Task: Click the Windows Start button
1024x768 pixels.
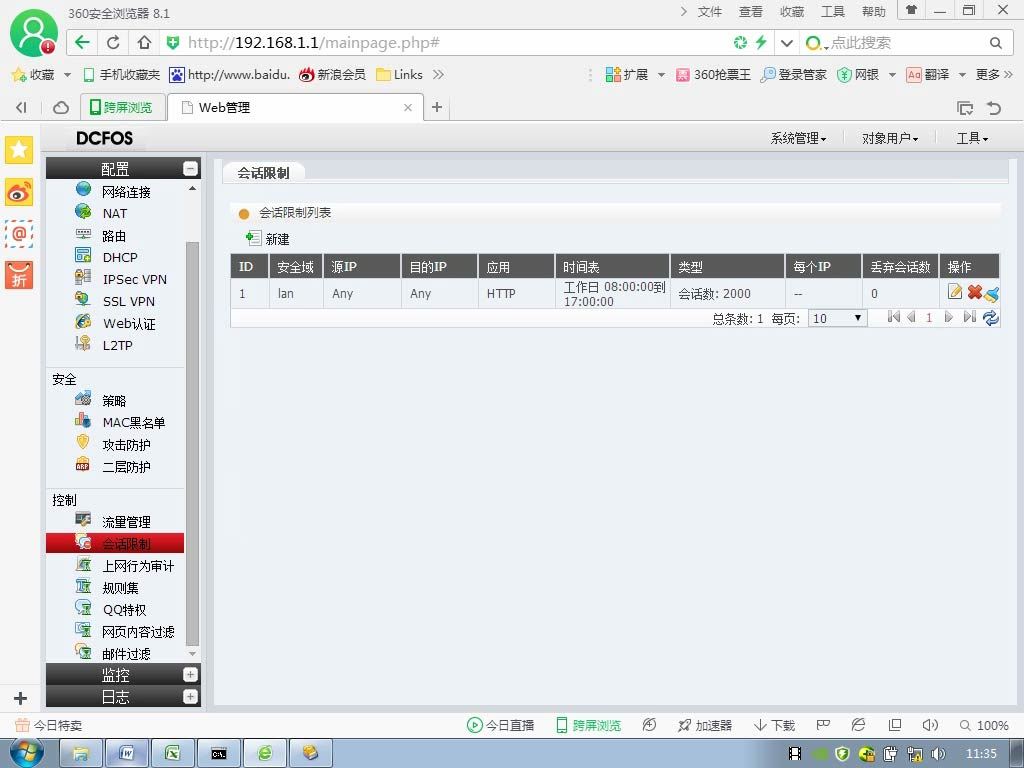Action: pos(27,753)
